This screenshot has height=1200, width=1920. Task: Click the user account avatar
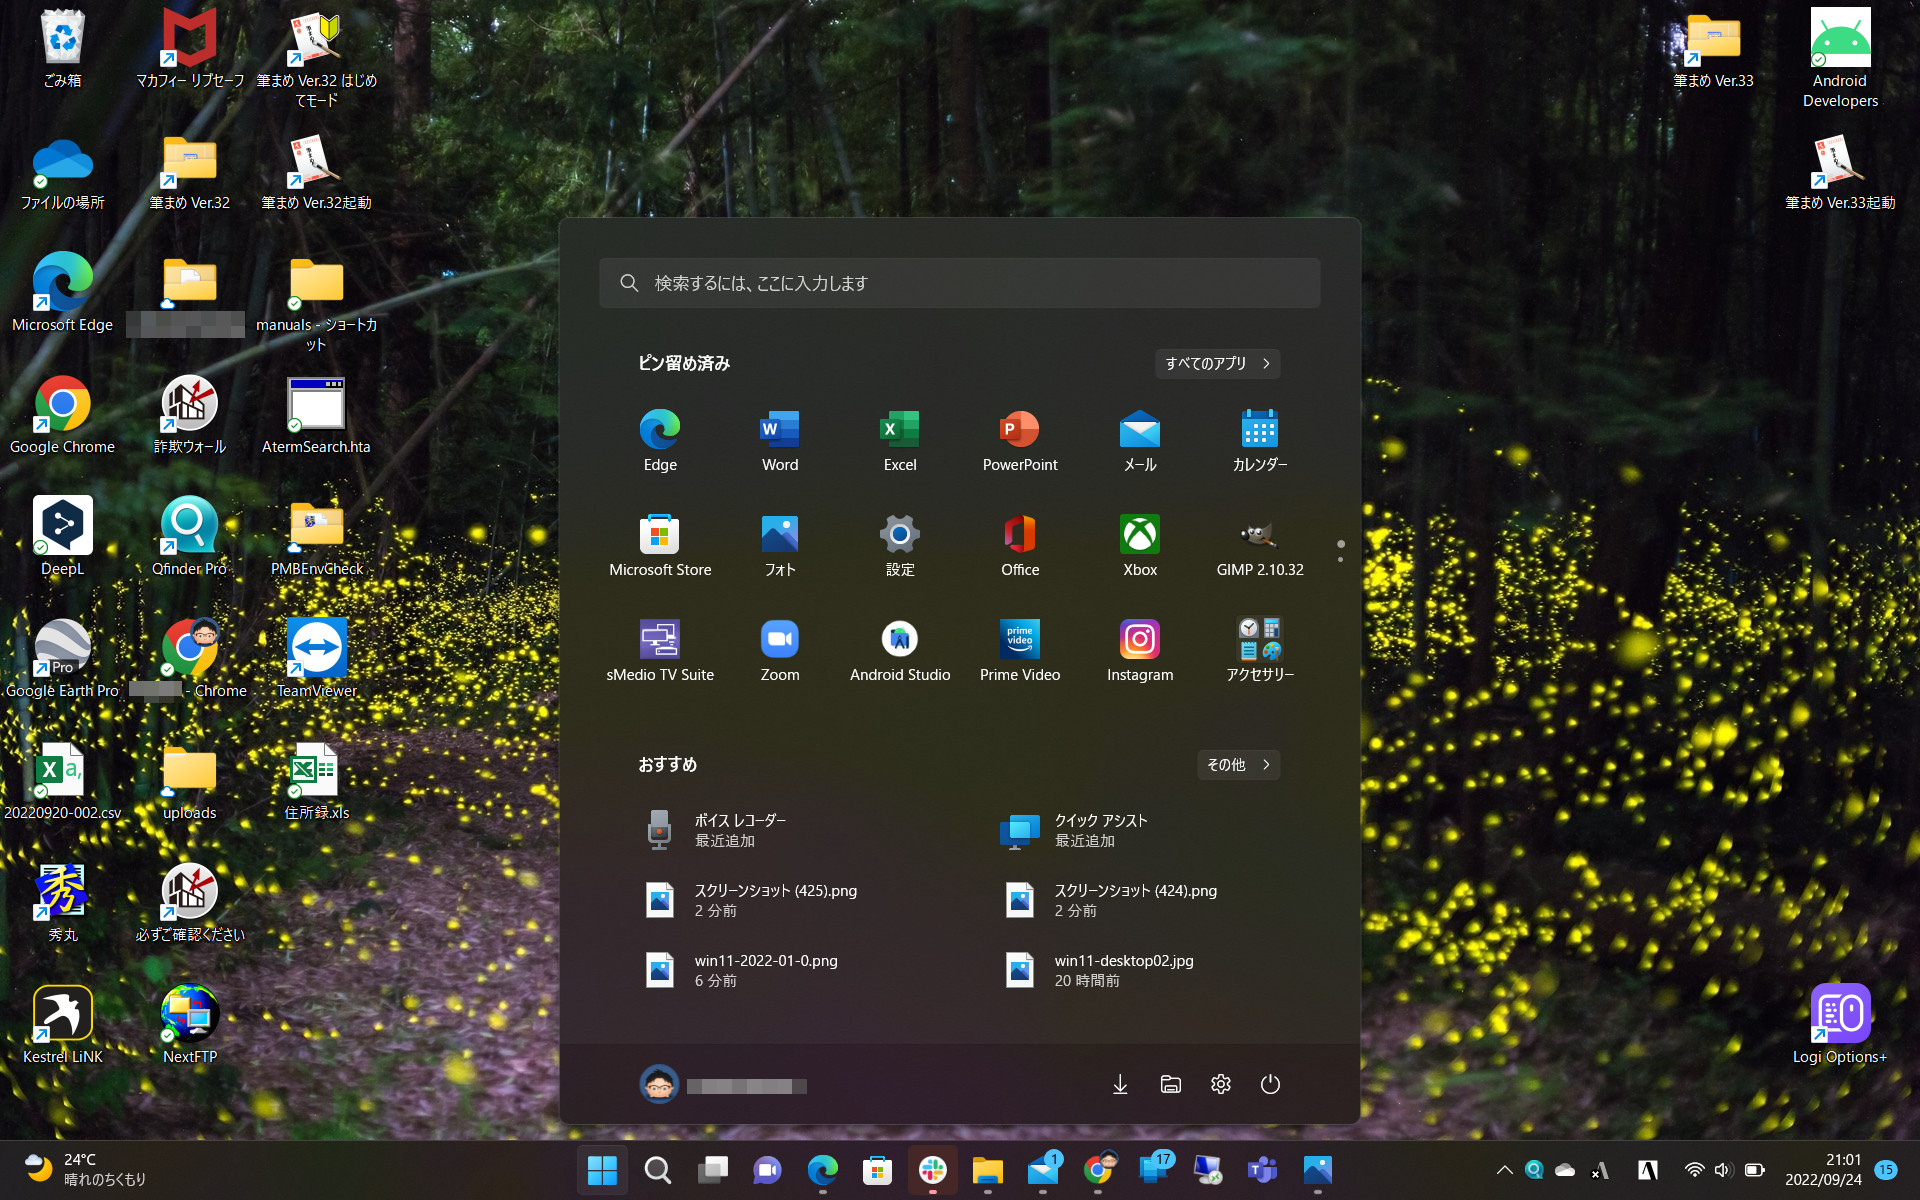coord(659,1085)
